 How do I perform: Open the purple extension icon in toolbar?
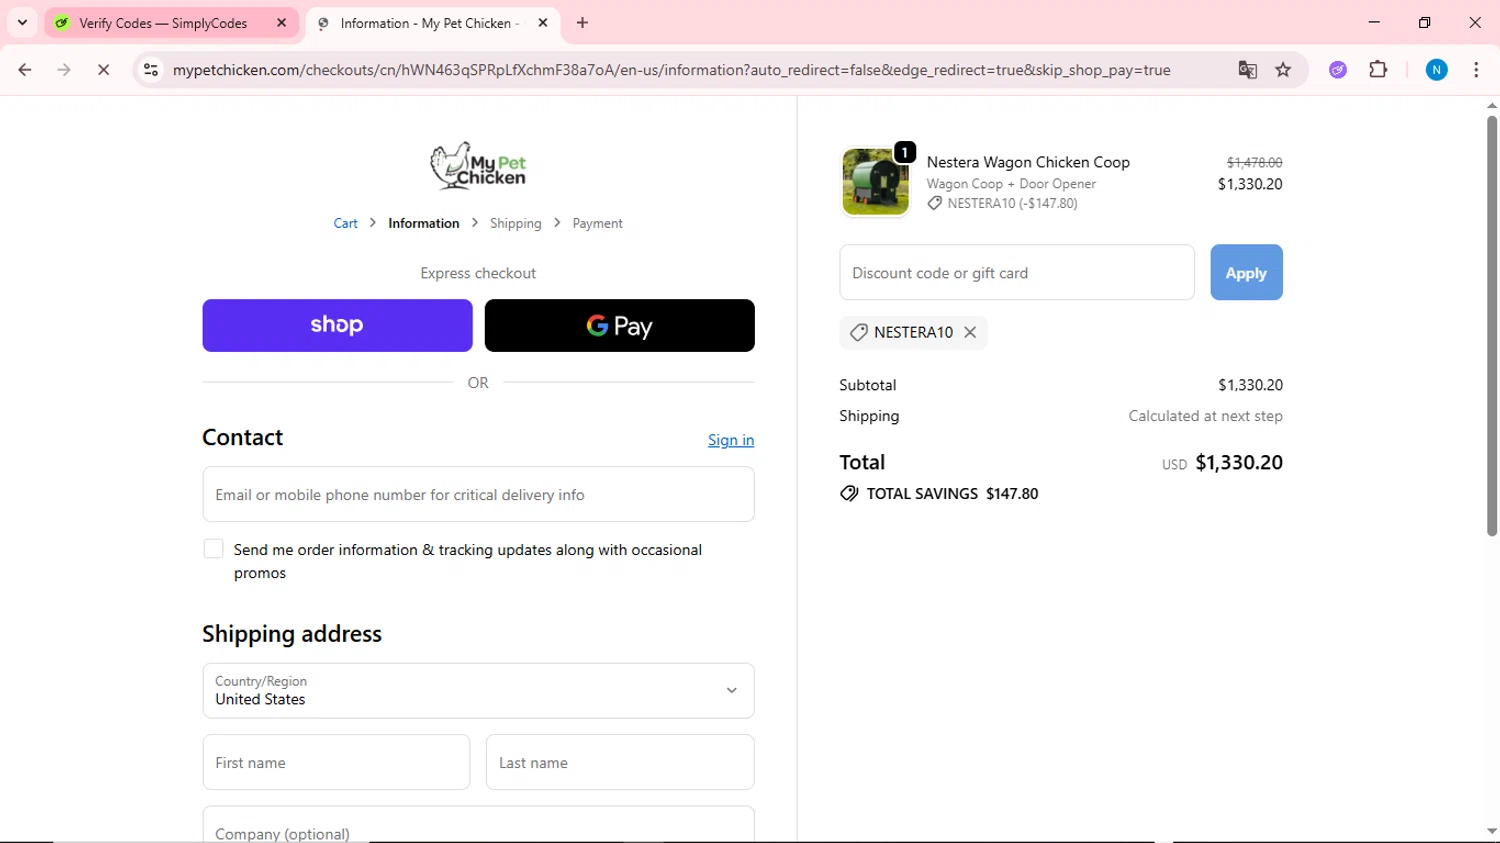click(x=1338, y=70)
